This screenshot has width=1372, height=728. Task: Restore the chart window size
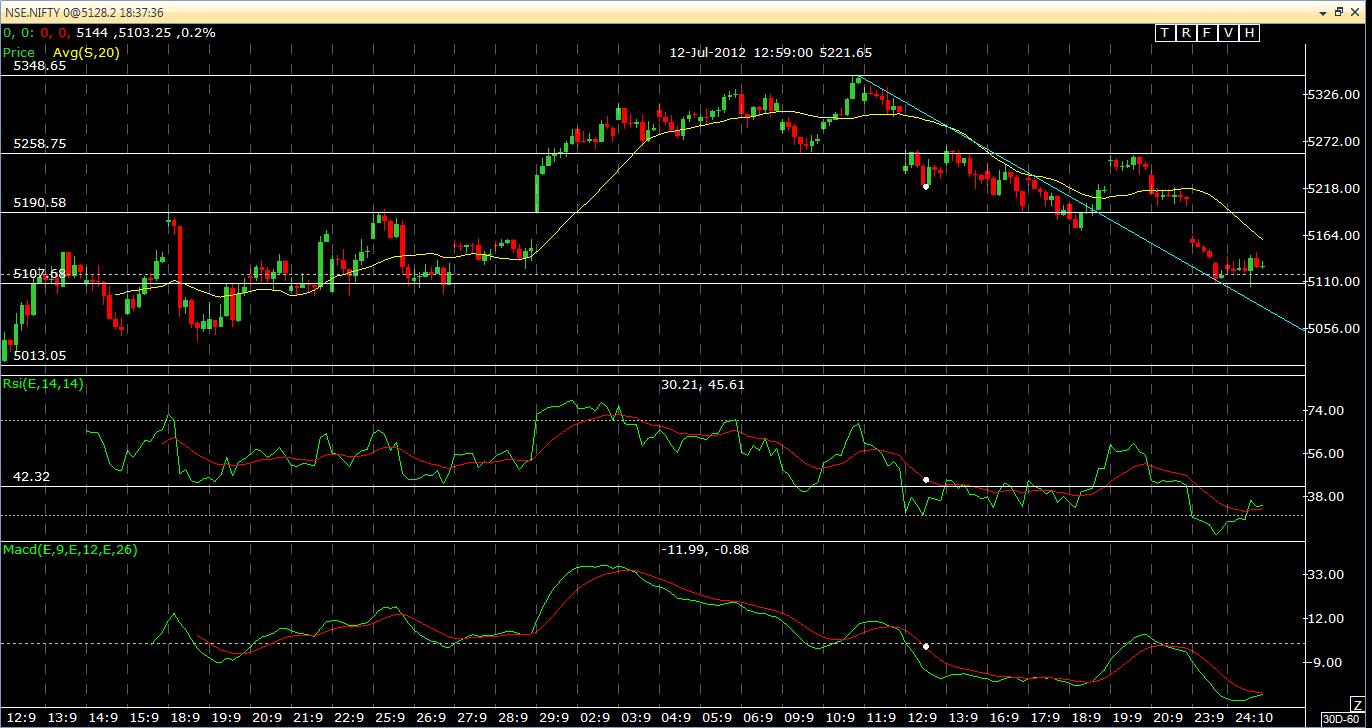click(1340, 11)
